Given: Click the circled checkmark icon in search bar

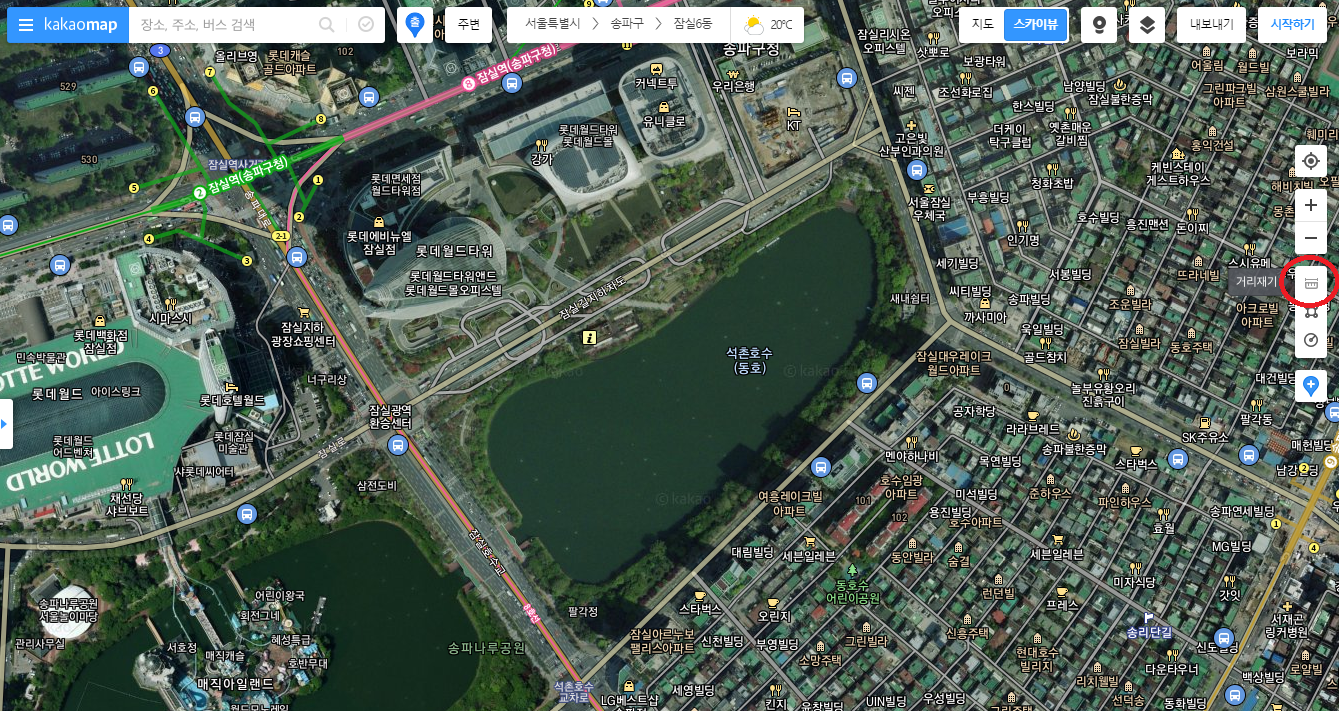Looking at the screenshot, I should [x=366, y=25].
